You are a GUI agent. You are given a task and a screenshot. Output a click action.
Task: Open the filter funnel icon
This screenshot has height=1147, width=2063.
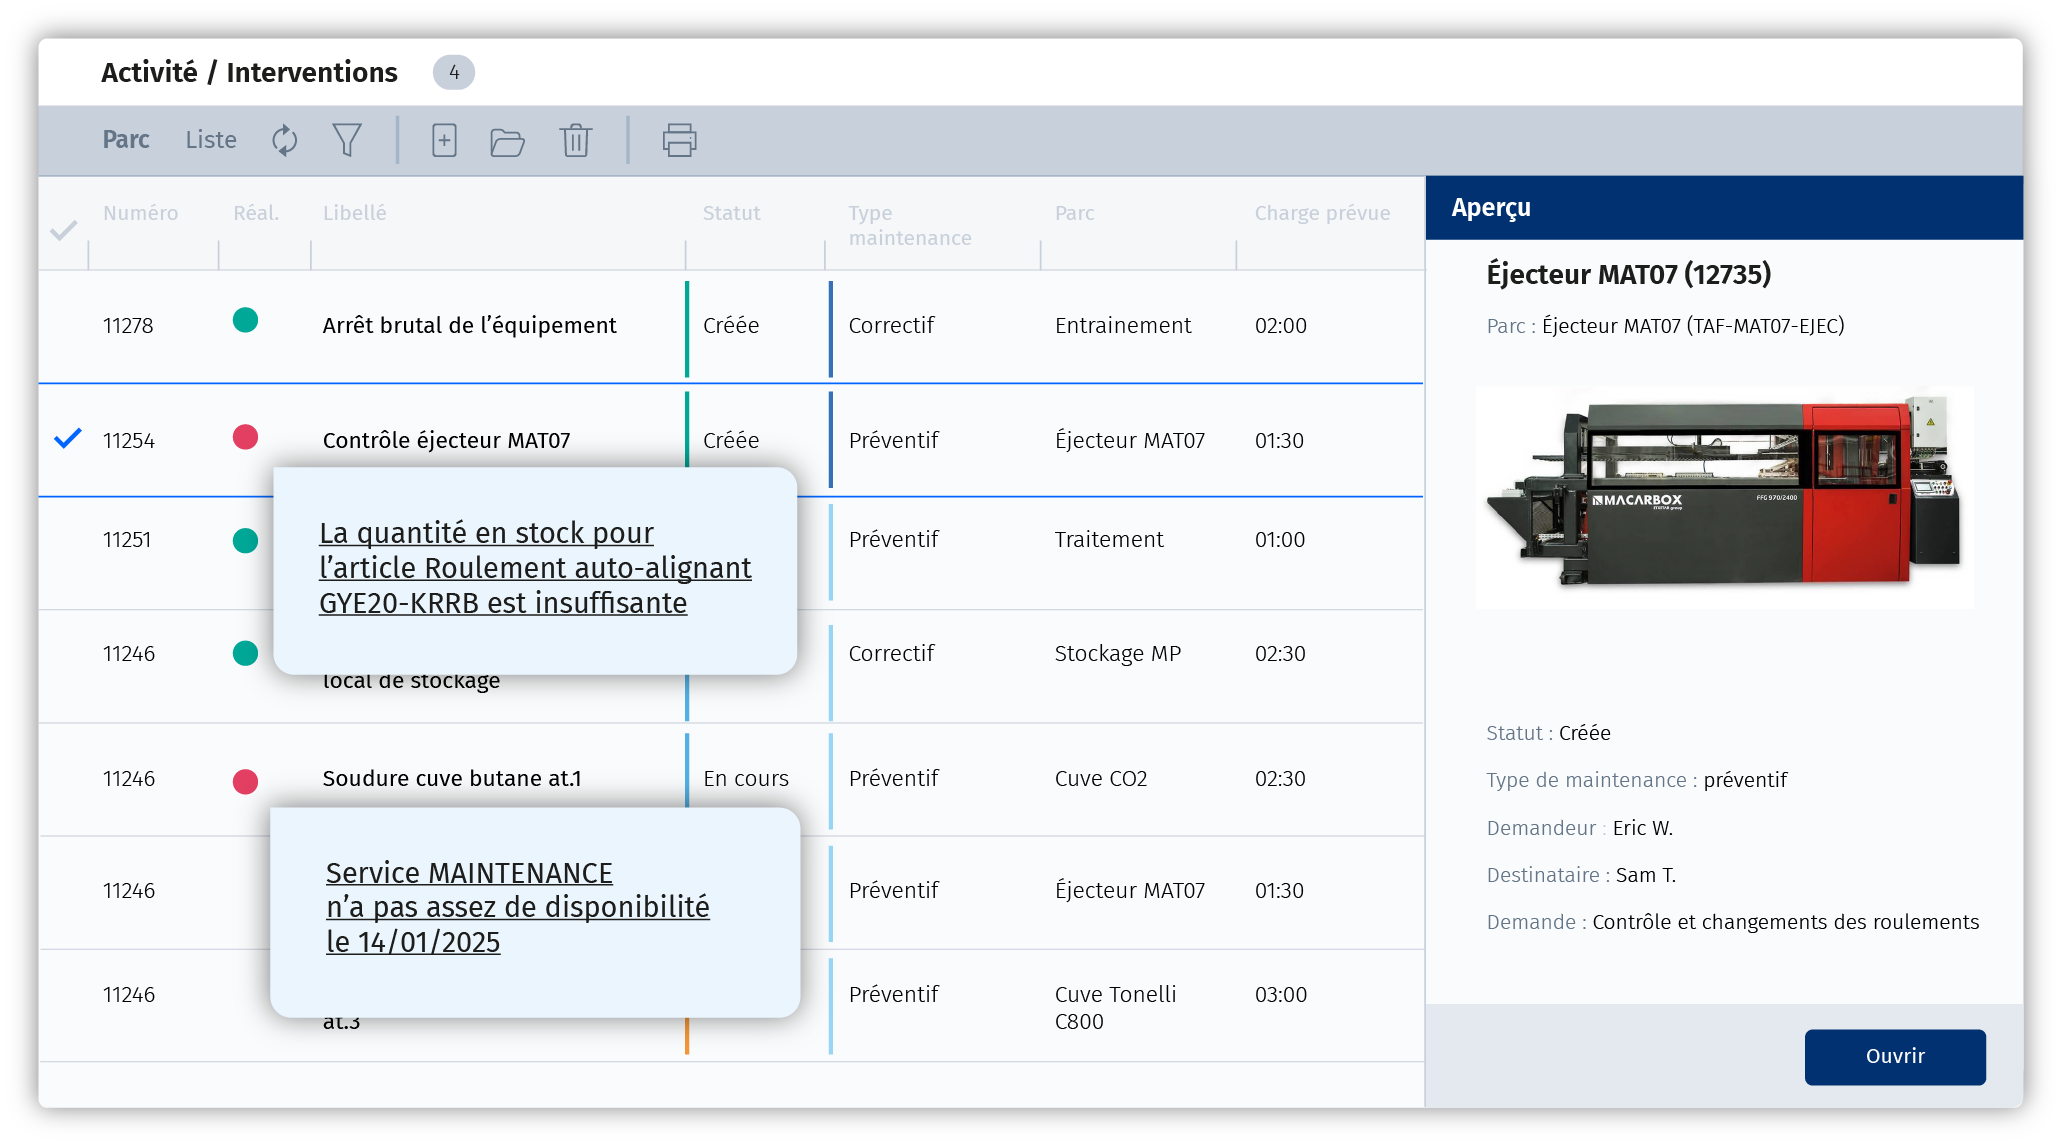[347, 140]
